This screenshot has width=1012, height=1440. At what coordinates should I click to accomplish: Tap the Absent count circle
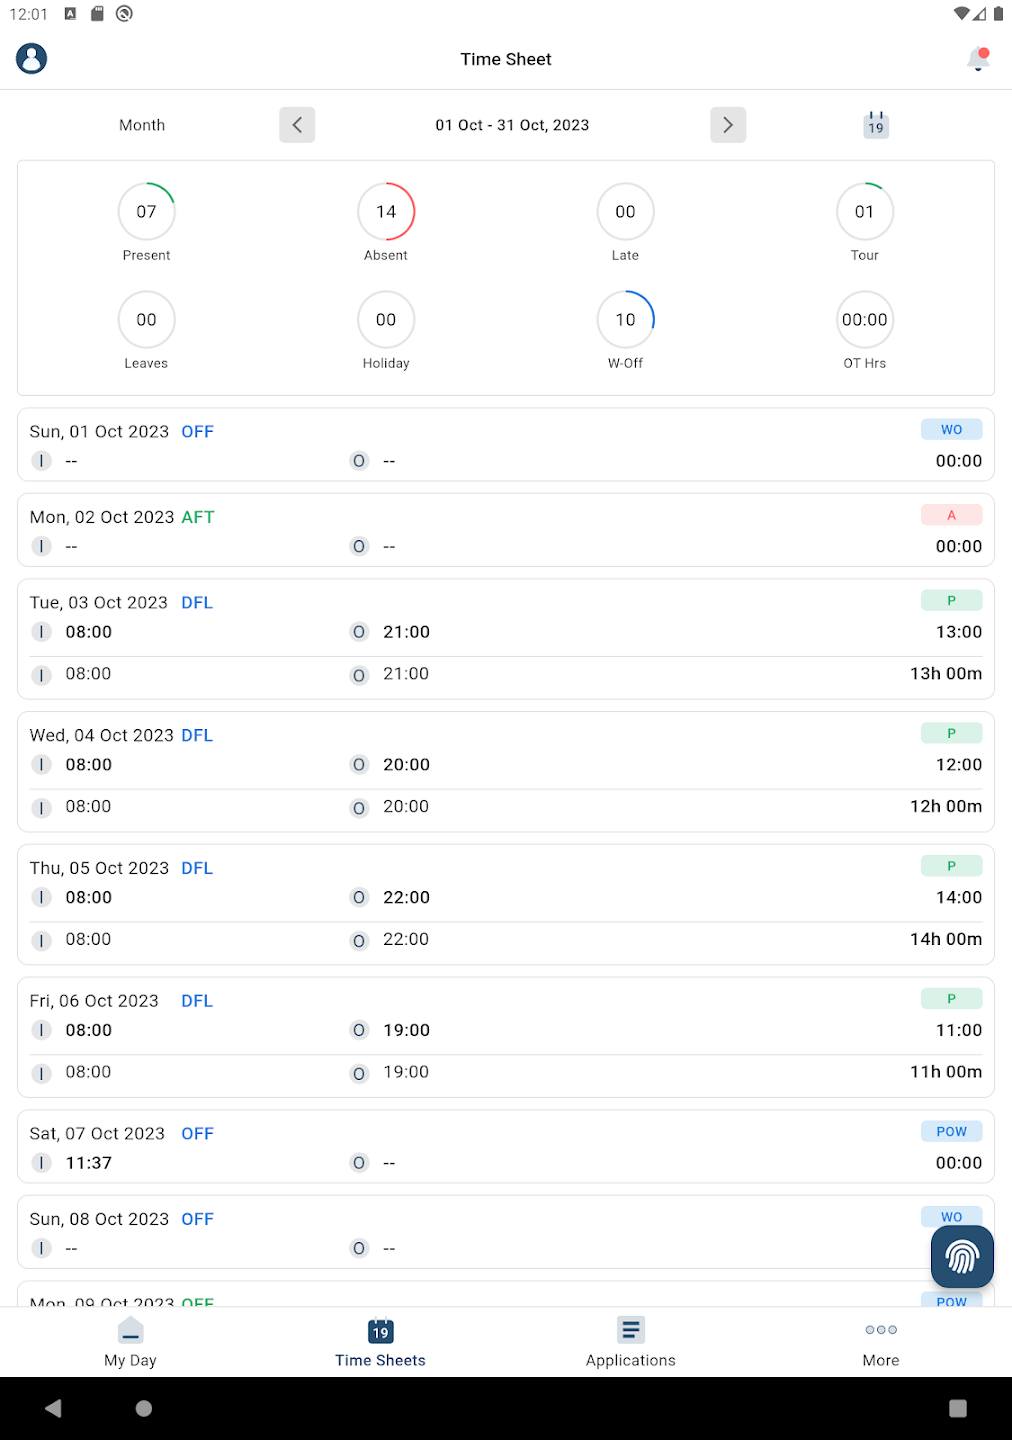[x=386, y=212]
